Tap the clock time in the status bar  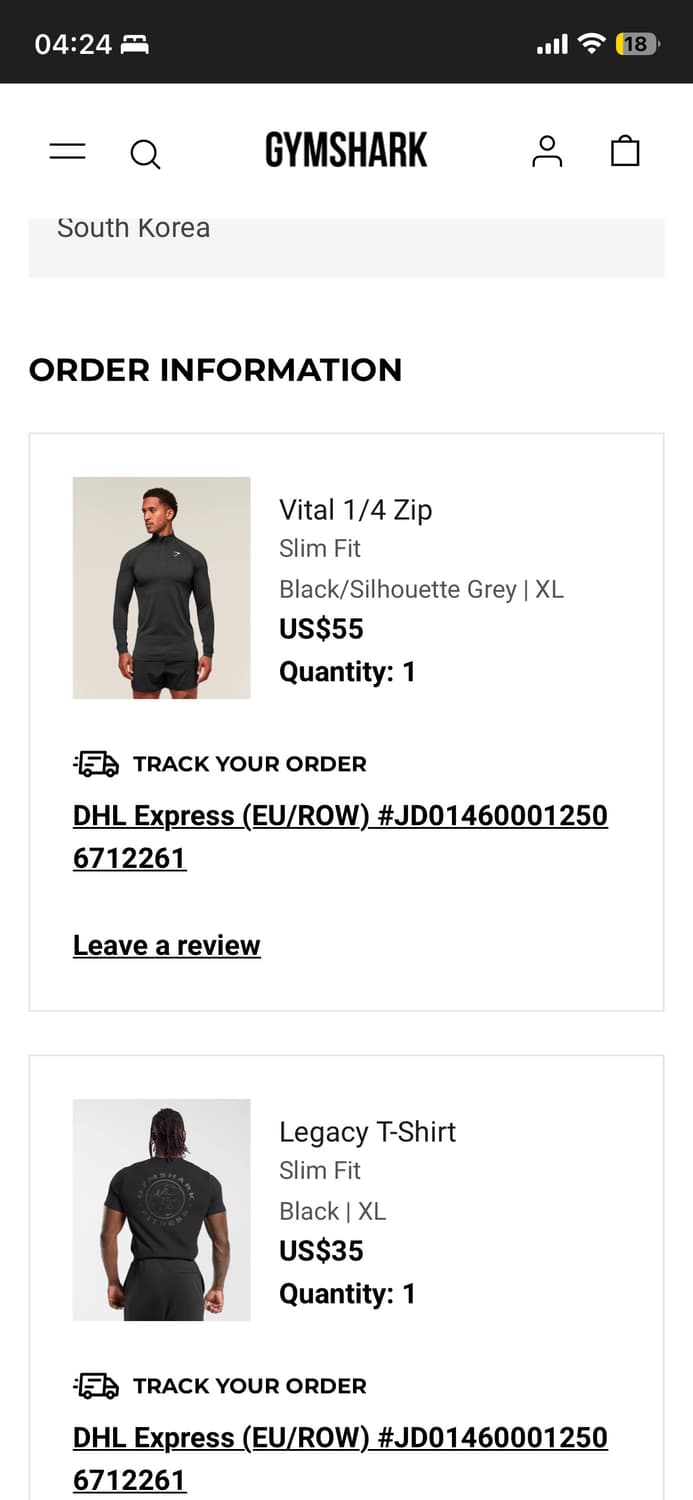[x=62, y=43]
